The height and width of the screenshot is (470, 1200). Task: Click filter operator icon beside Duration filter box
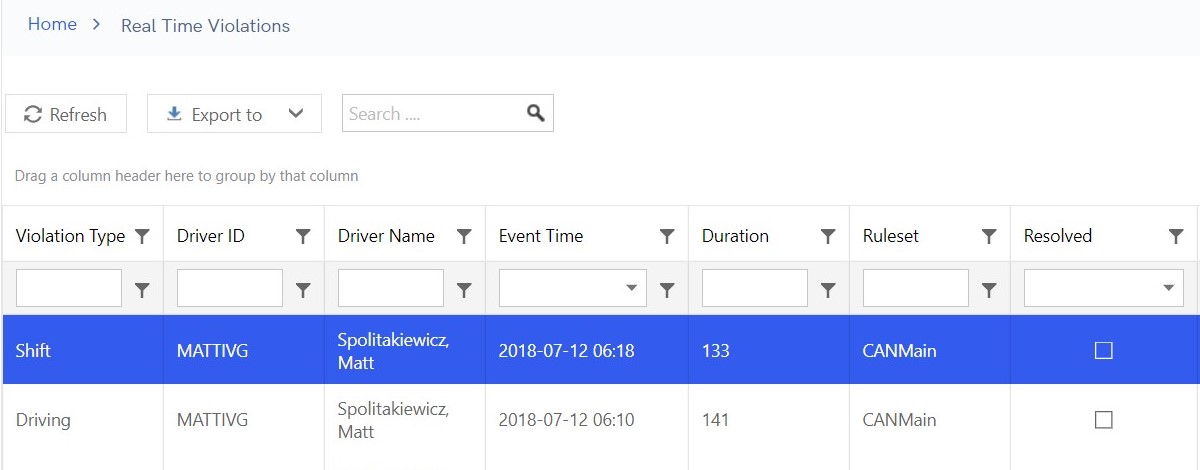click(x=828, y=289)
